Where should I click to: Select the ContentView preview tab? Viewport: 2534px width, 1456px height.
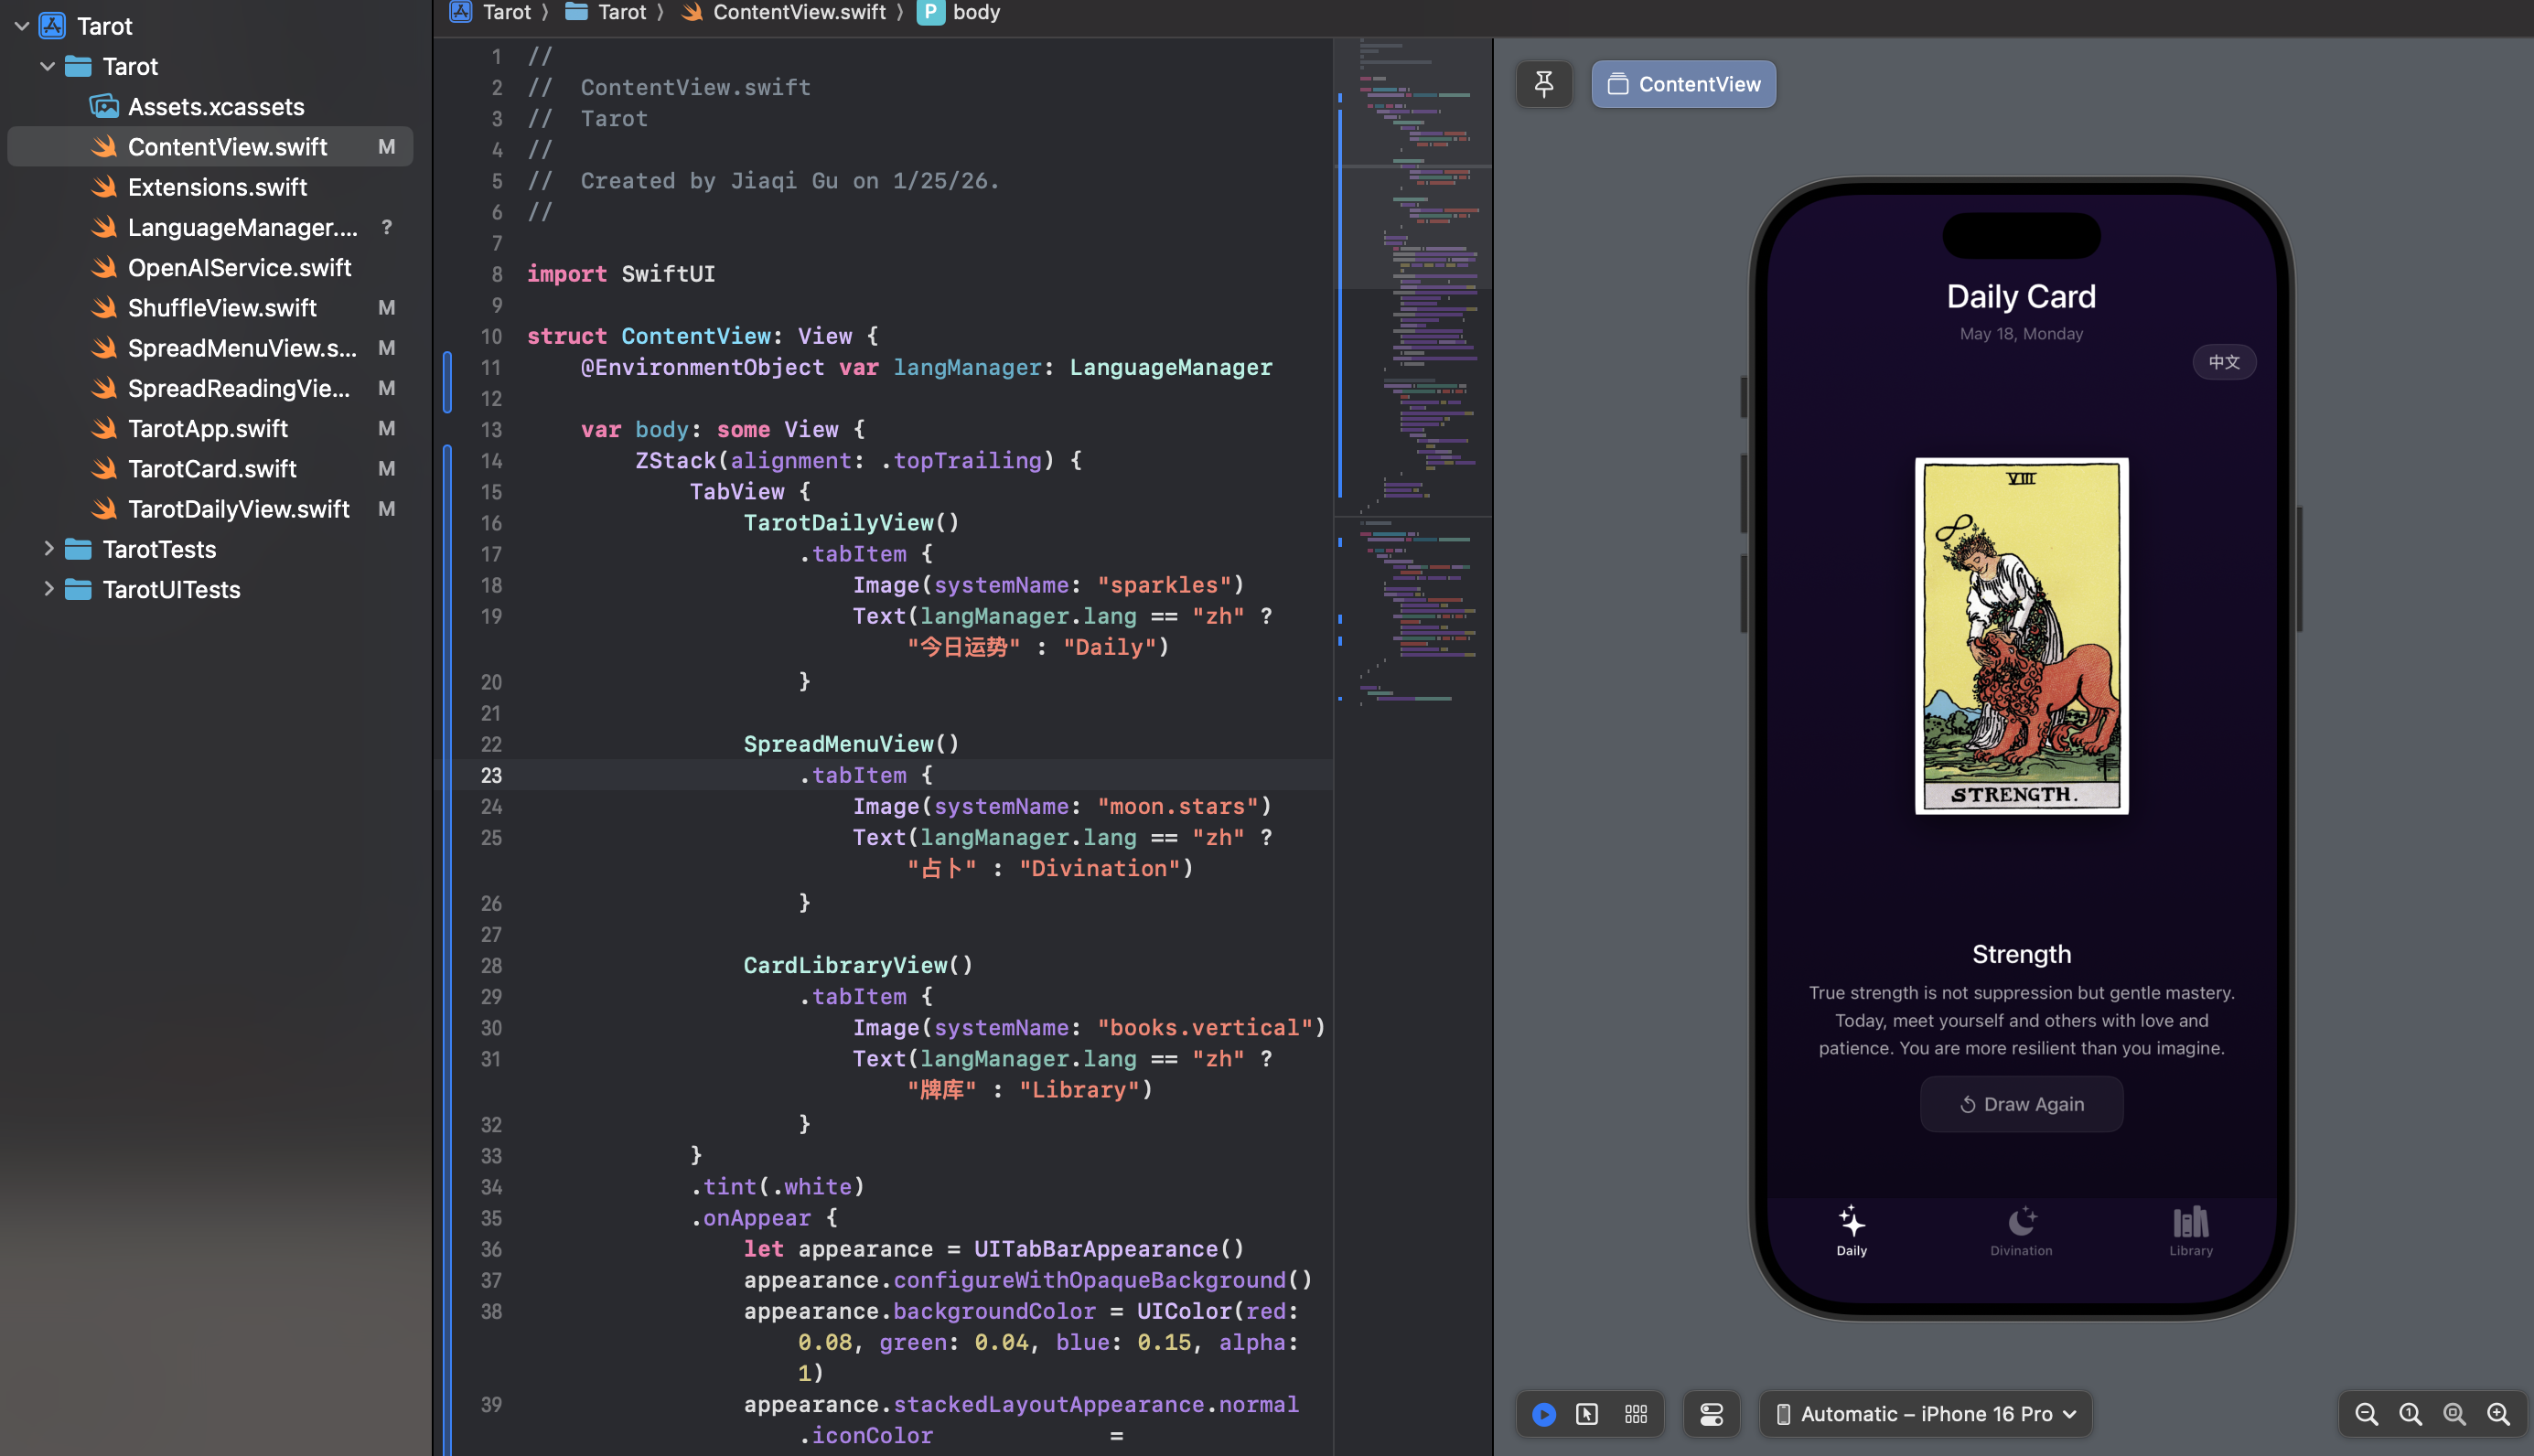pyautogui.click(x=1684, y=84)
